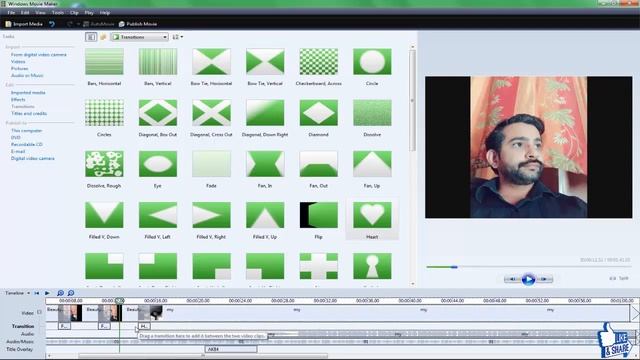The height and width of the screenshot is (360, 640).
Task: Choose the Bow Tie, Horizontal transition
Action: [211, 62]
